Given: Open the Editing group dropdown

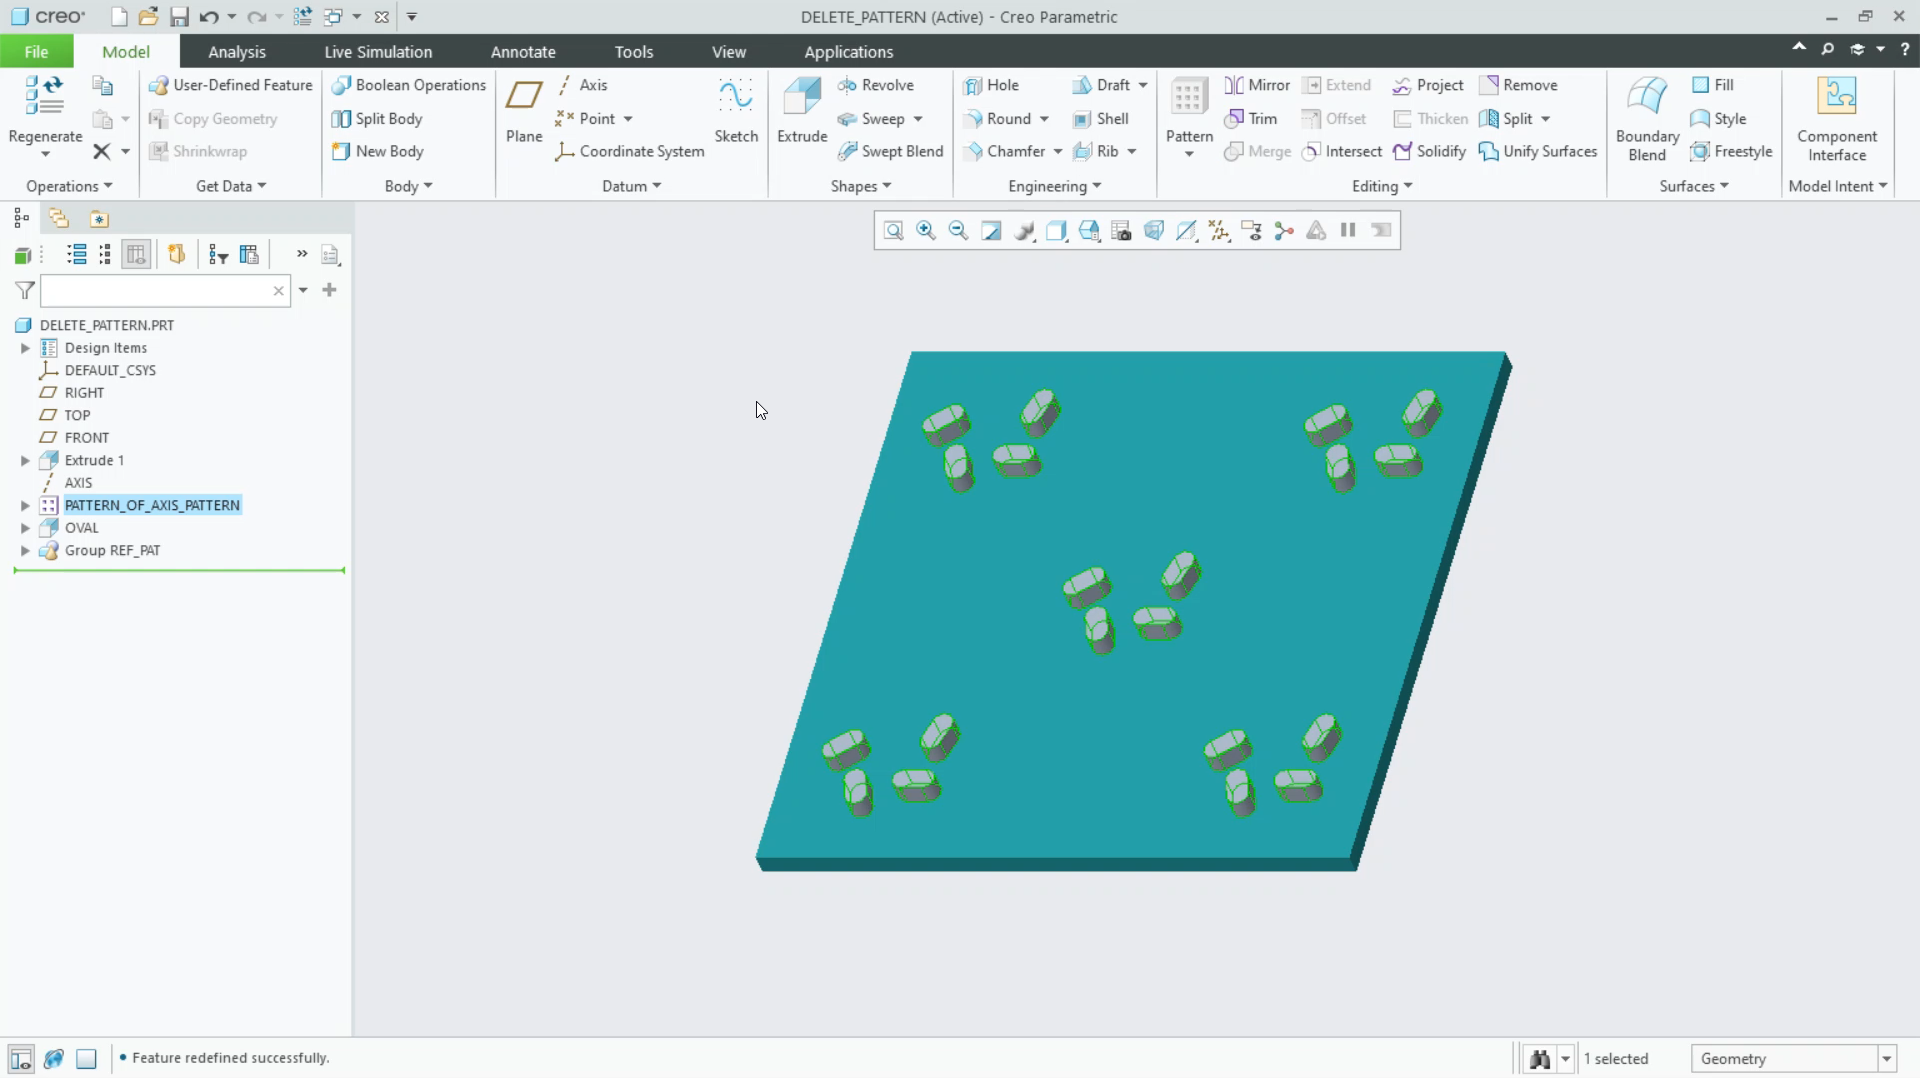Looking at the screenshot, I should tap(1382, 186).
